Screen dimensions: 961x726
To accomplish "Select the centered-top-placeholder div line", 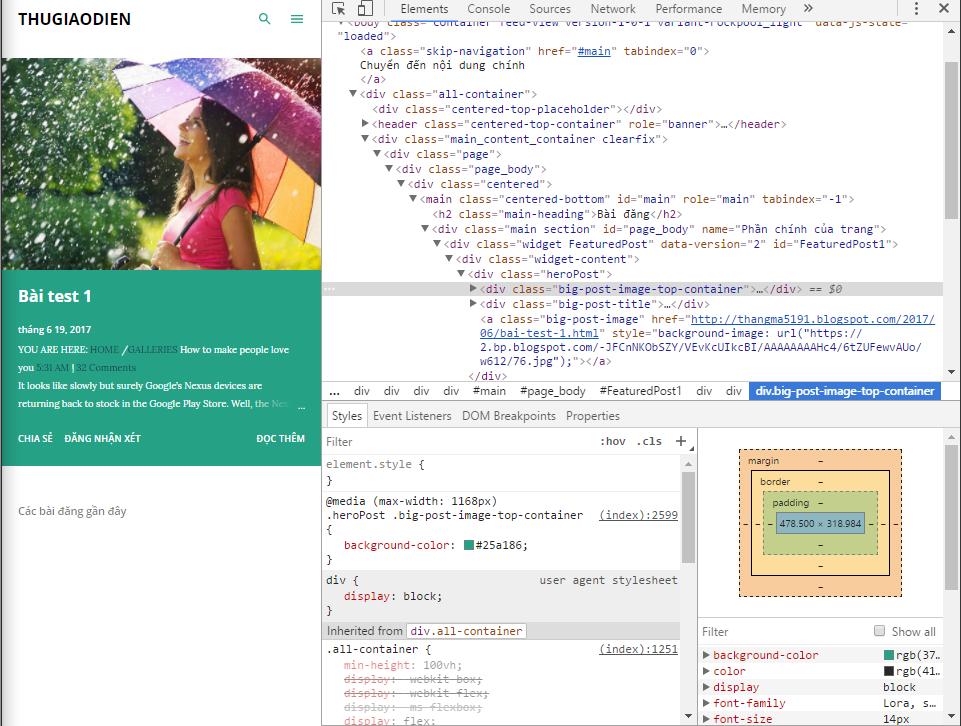I will pyautogui.click(x=517, y=109).
